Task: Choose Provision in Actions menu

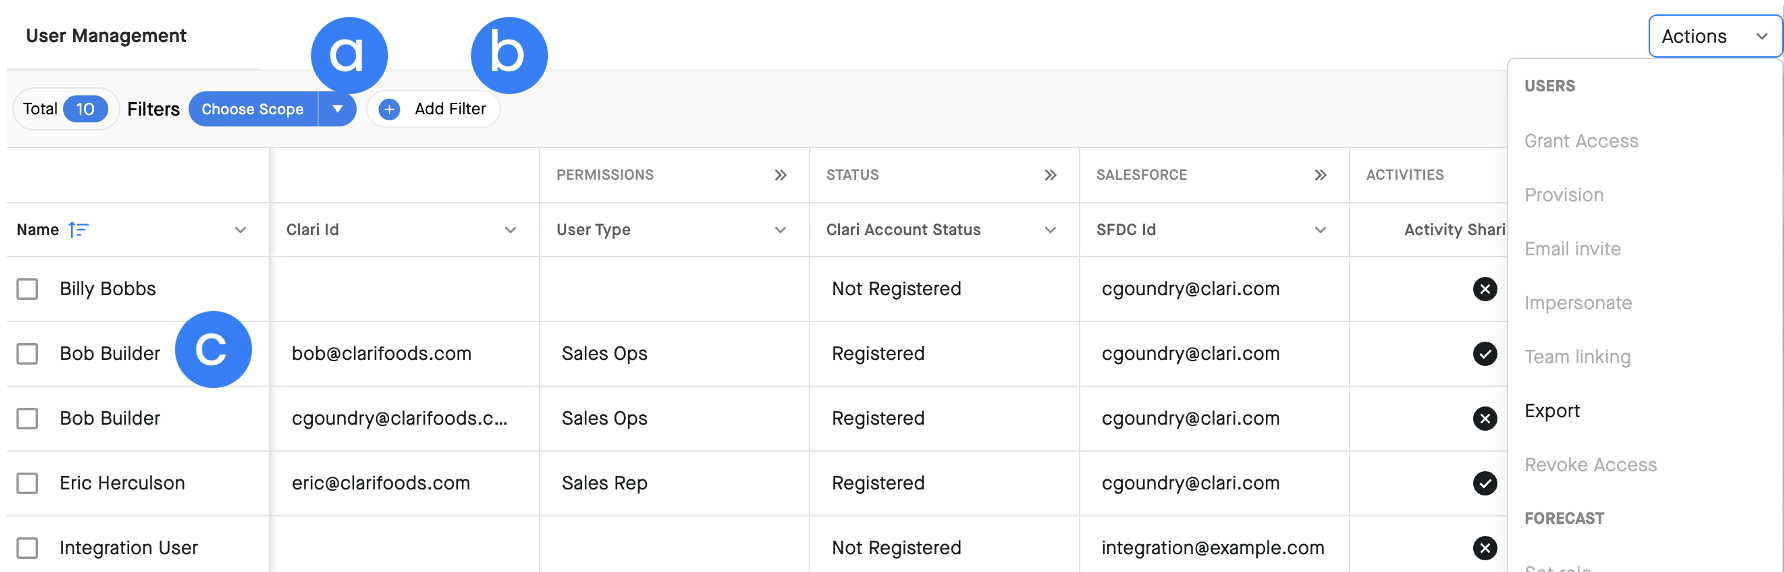Action: pos(1564,195)
